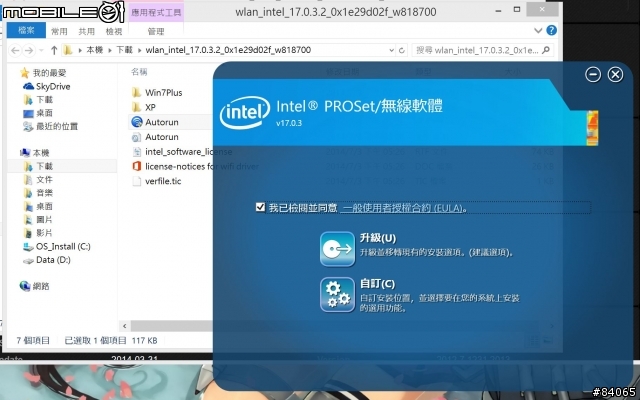This screenshot has height=400, width=640.
Task: Select 下載 under 本機
Action: click(44, 166)
